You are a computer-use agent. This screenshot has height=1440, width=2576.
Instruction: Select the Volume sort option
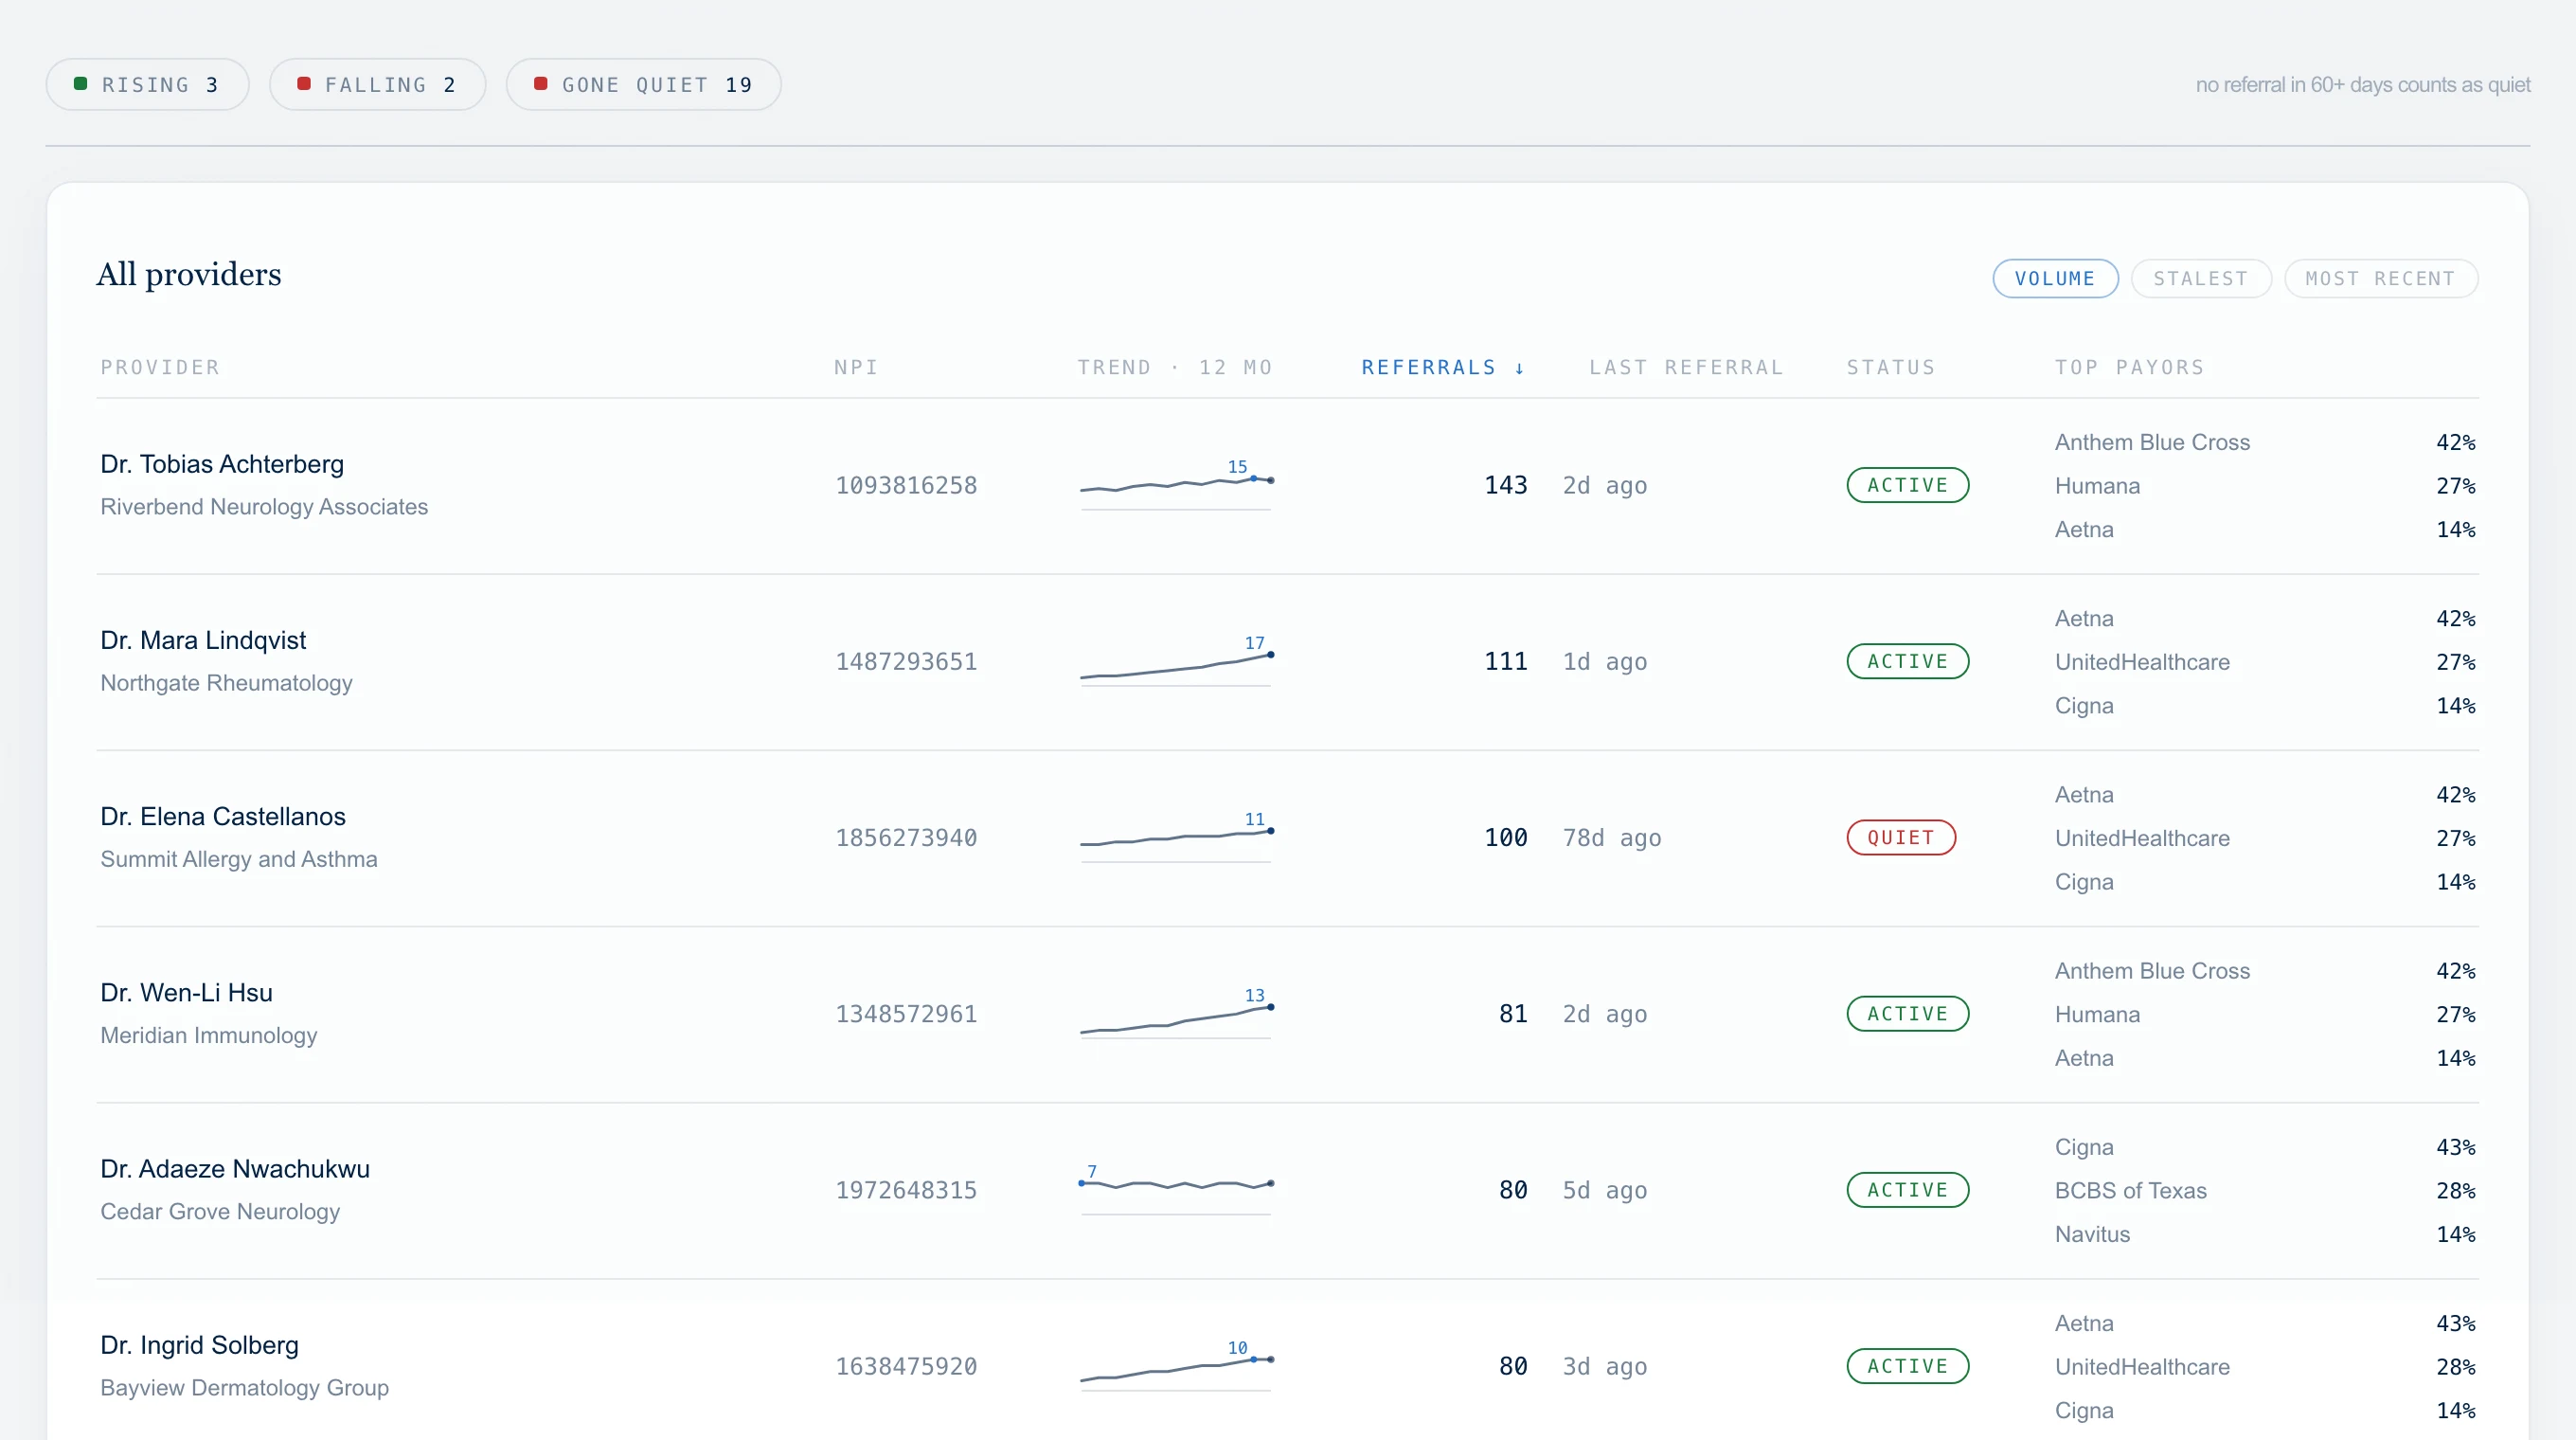coord(2055,279)
